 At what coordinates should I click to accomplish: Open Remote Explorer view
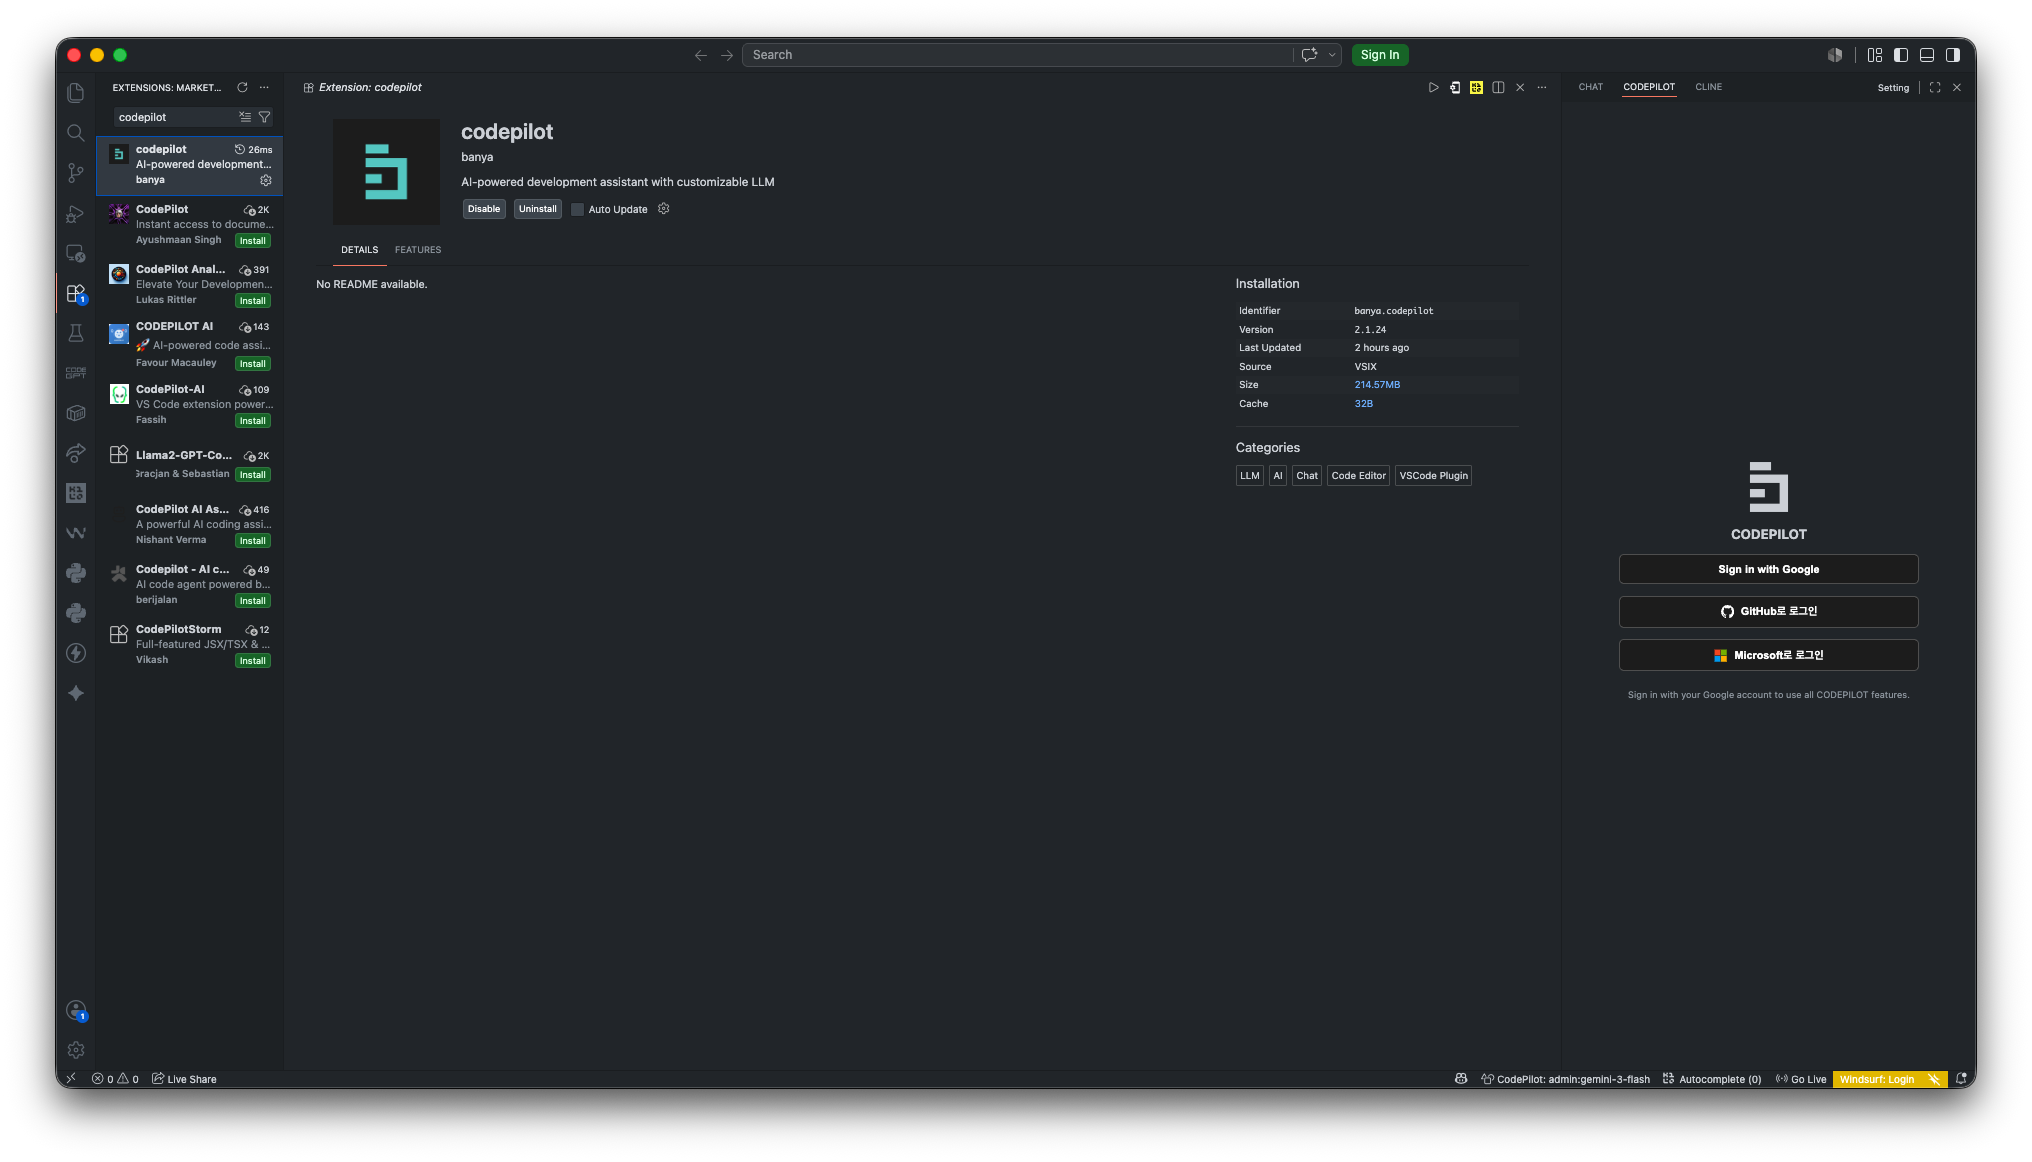pos(75,253)
